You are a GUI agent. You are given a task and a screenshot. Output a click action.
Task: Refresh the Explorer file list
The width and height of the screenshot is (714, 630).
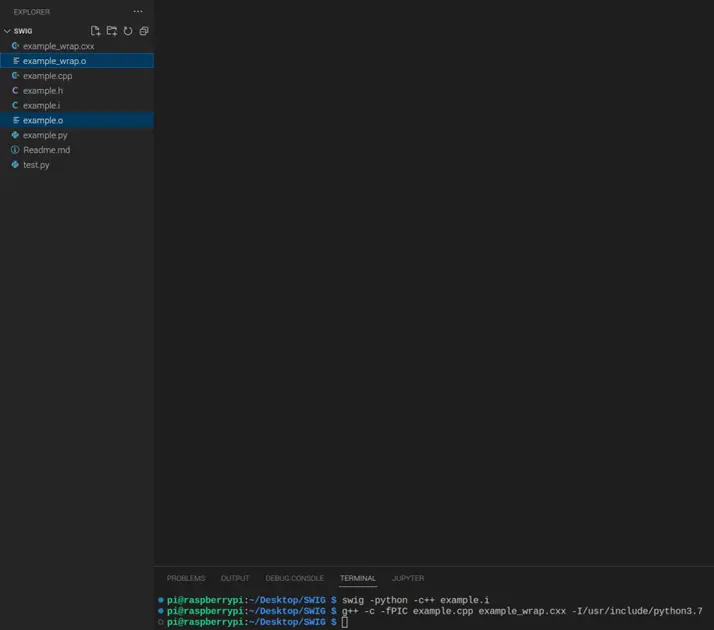click(128, 31)
